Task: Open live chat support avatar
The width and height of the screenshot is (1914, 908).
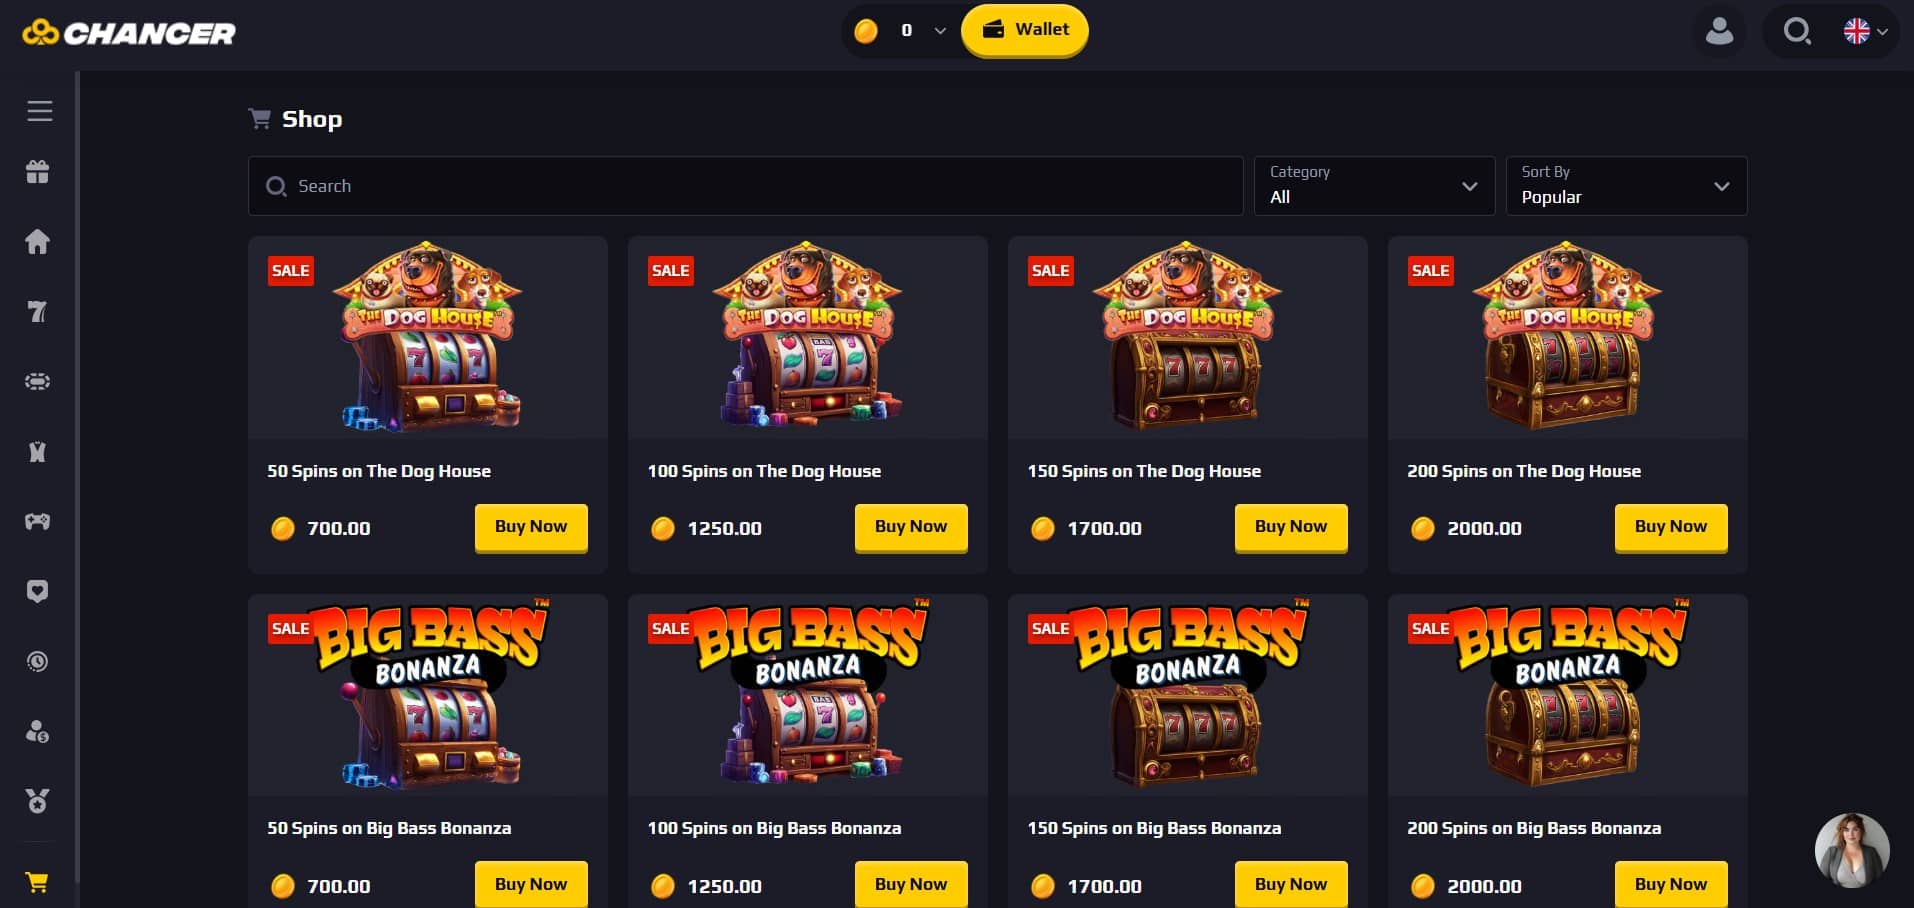Action: (1852, 850)
